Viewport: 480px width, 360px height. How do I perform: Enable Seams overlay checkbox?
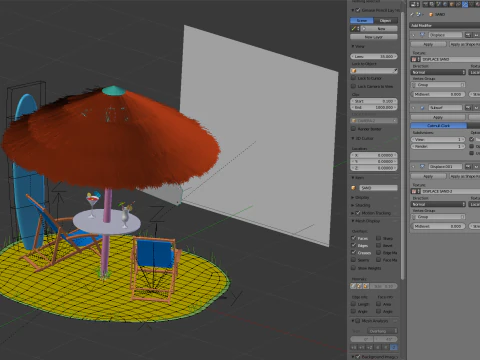tap(353, 260)
